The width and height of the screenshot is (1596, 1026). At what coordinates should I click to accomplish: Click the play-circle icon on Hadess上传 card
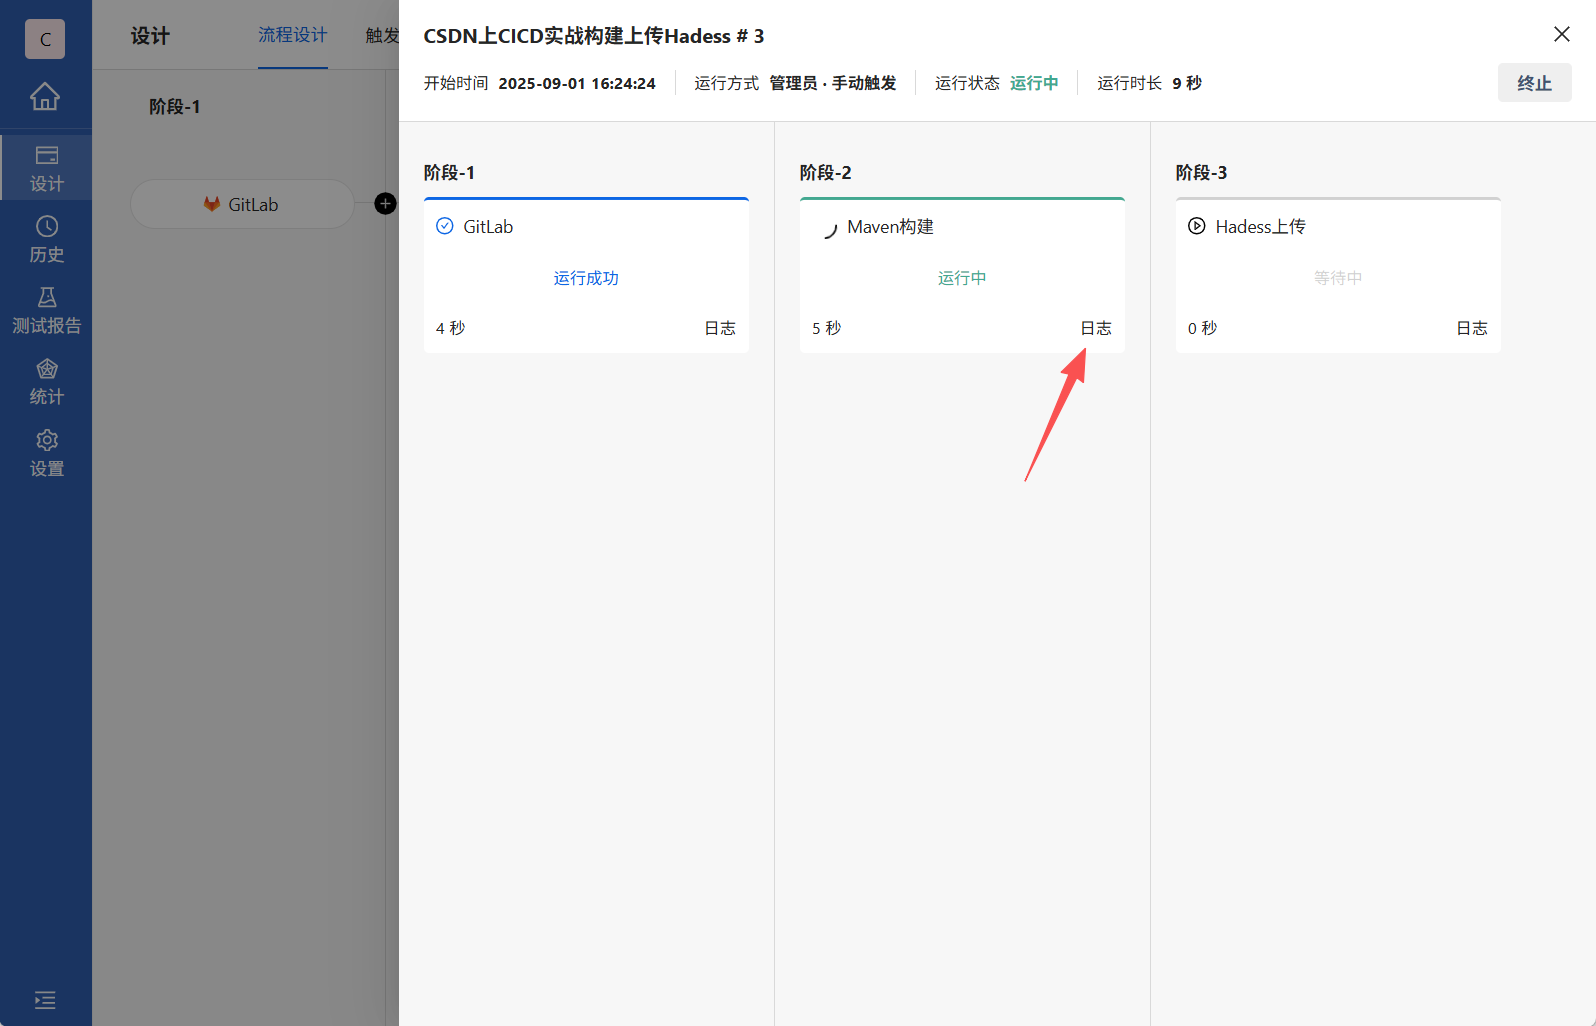coord(1196,226)
